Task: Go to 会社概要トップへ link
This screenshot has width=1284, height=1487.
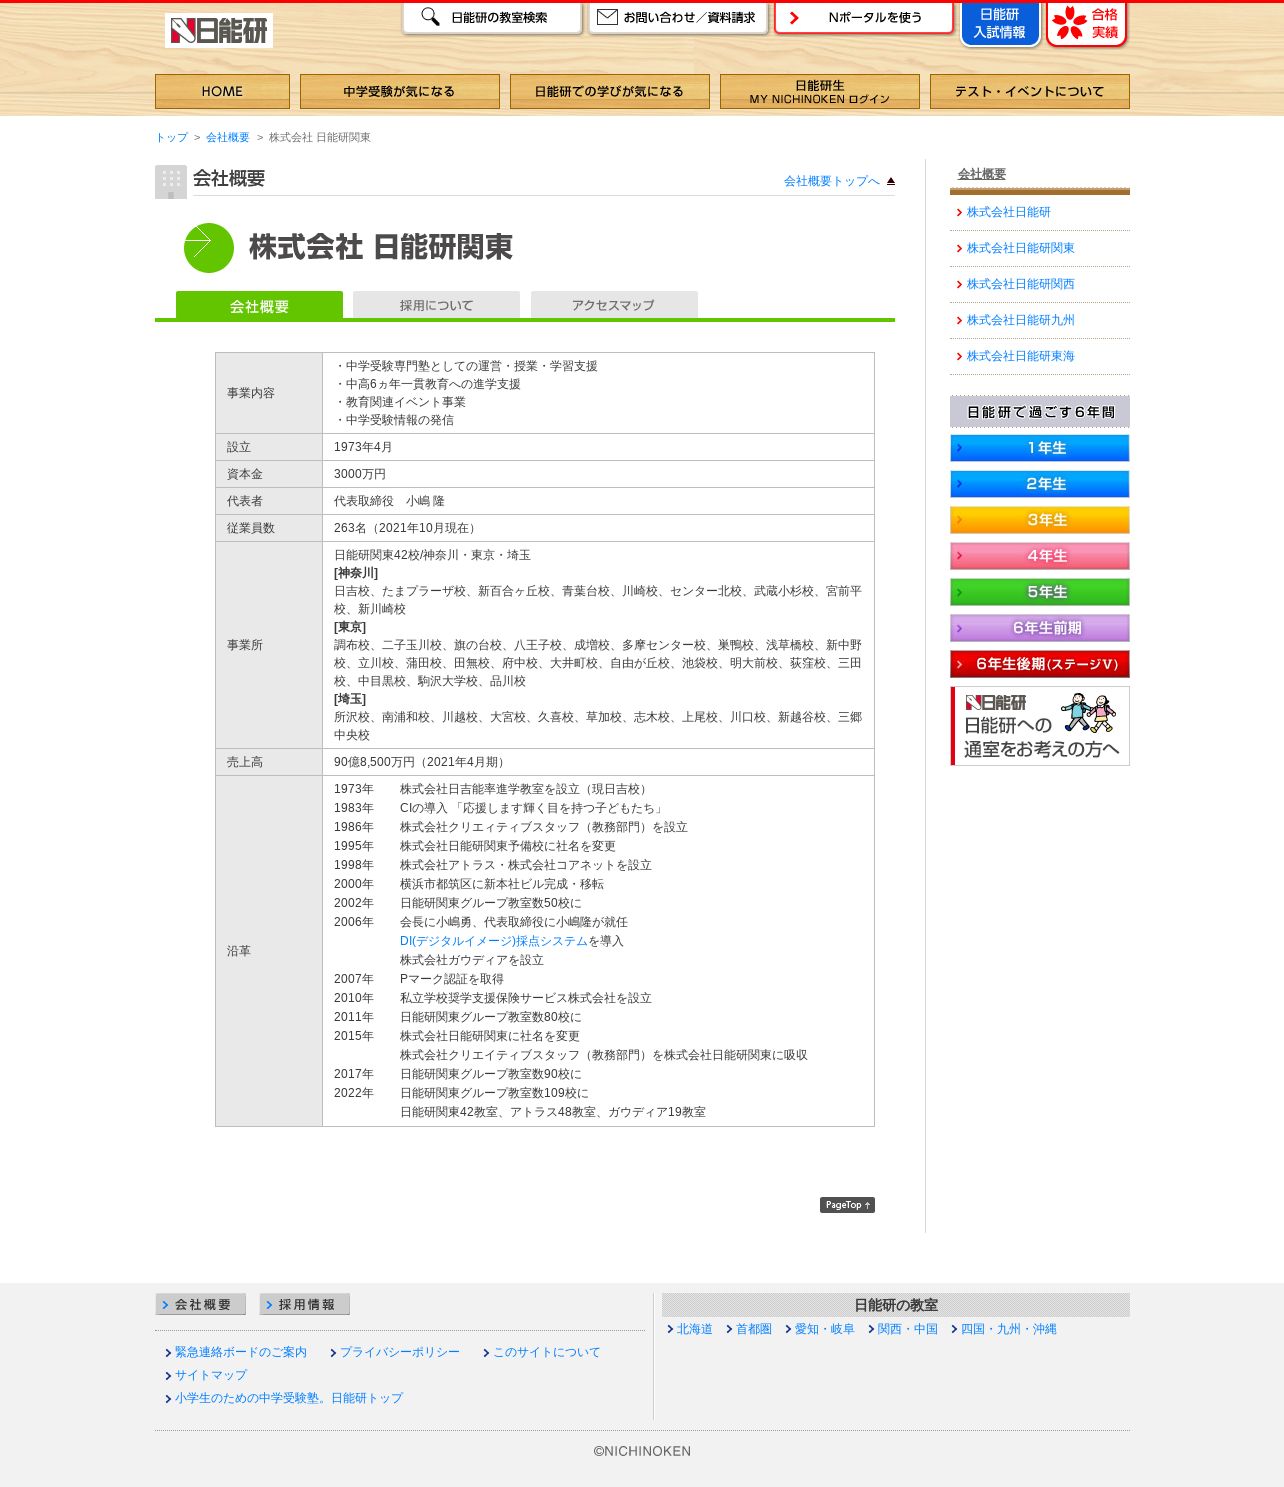Action: pos(832,181)
